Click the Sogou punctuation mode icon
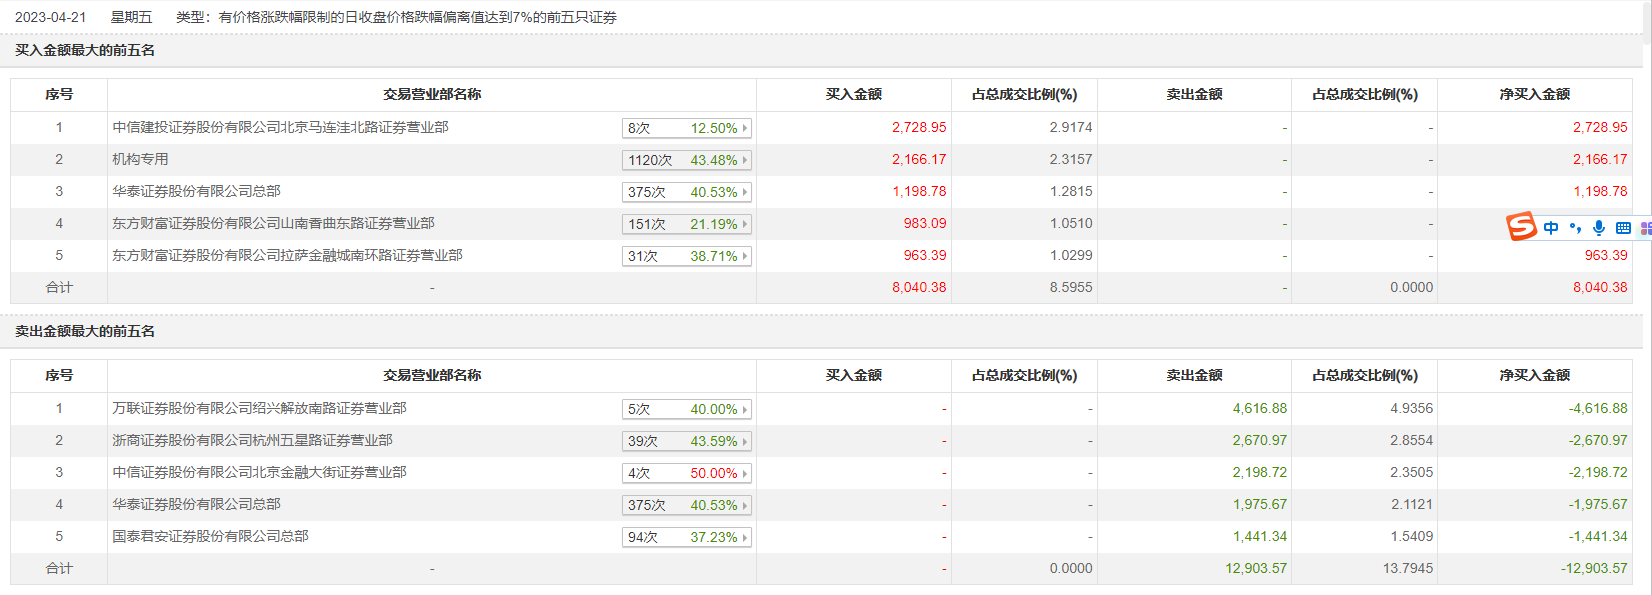 pyautogui.click(x=1576, y=228)
